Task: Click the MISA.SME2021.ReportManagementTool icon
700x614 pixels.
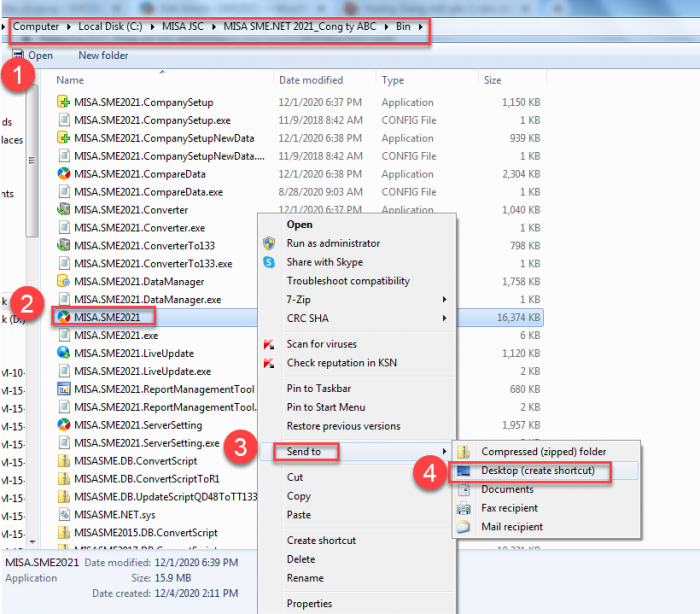Action: [64, 389]
